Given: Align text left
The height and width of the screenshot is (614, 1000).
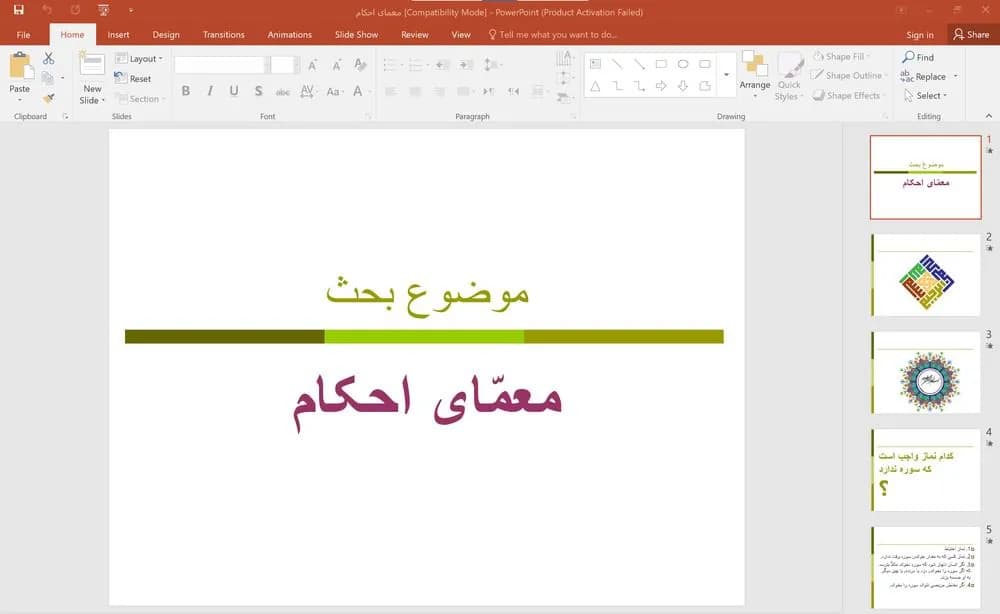Looking at the screenshot, I should (391, 92).
